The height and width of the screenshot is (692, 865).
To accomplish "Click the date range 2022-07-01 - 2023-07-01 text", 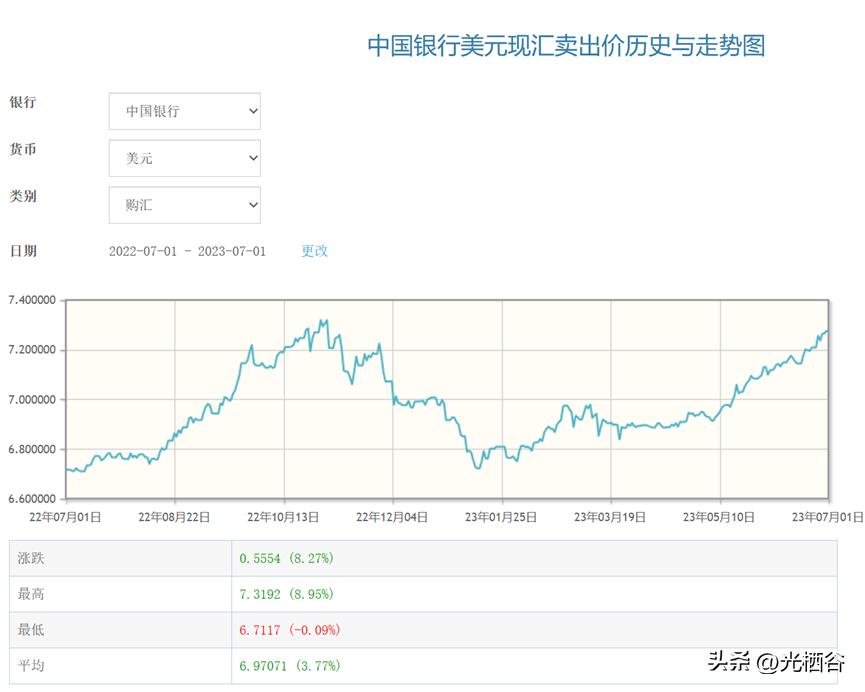I will point(187,251).
